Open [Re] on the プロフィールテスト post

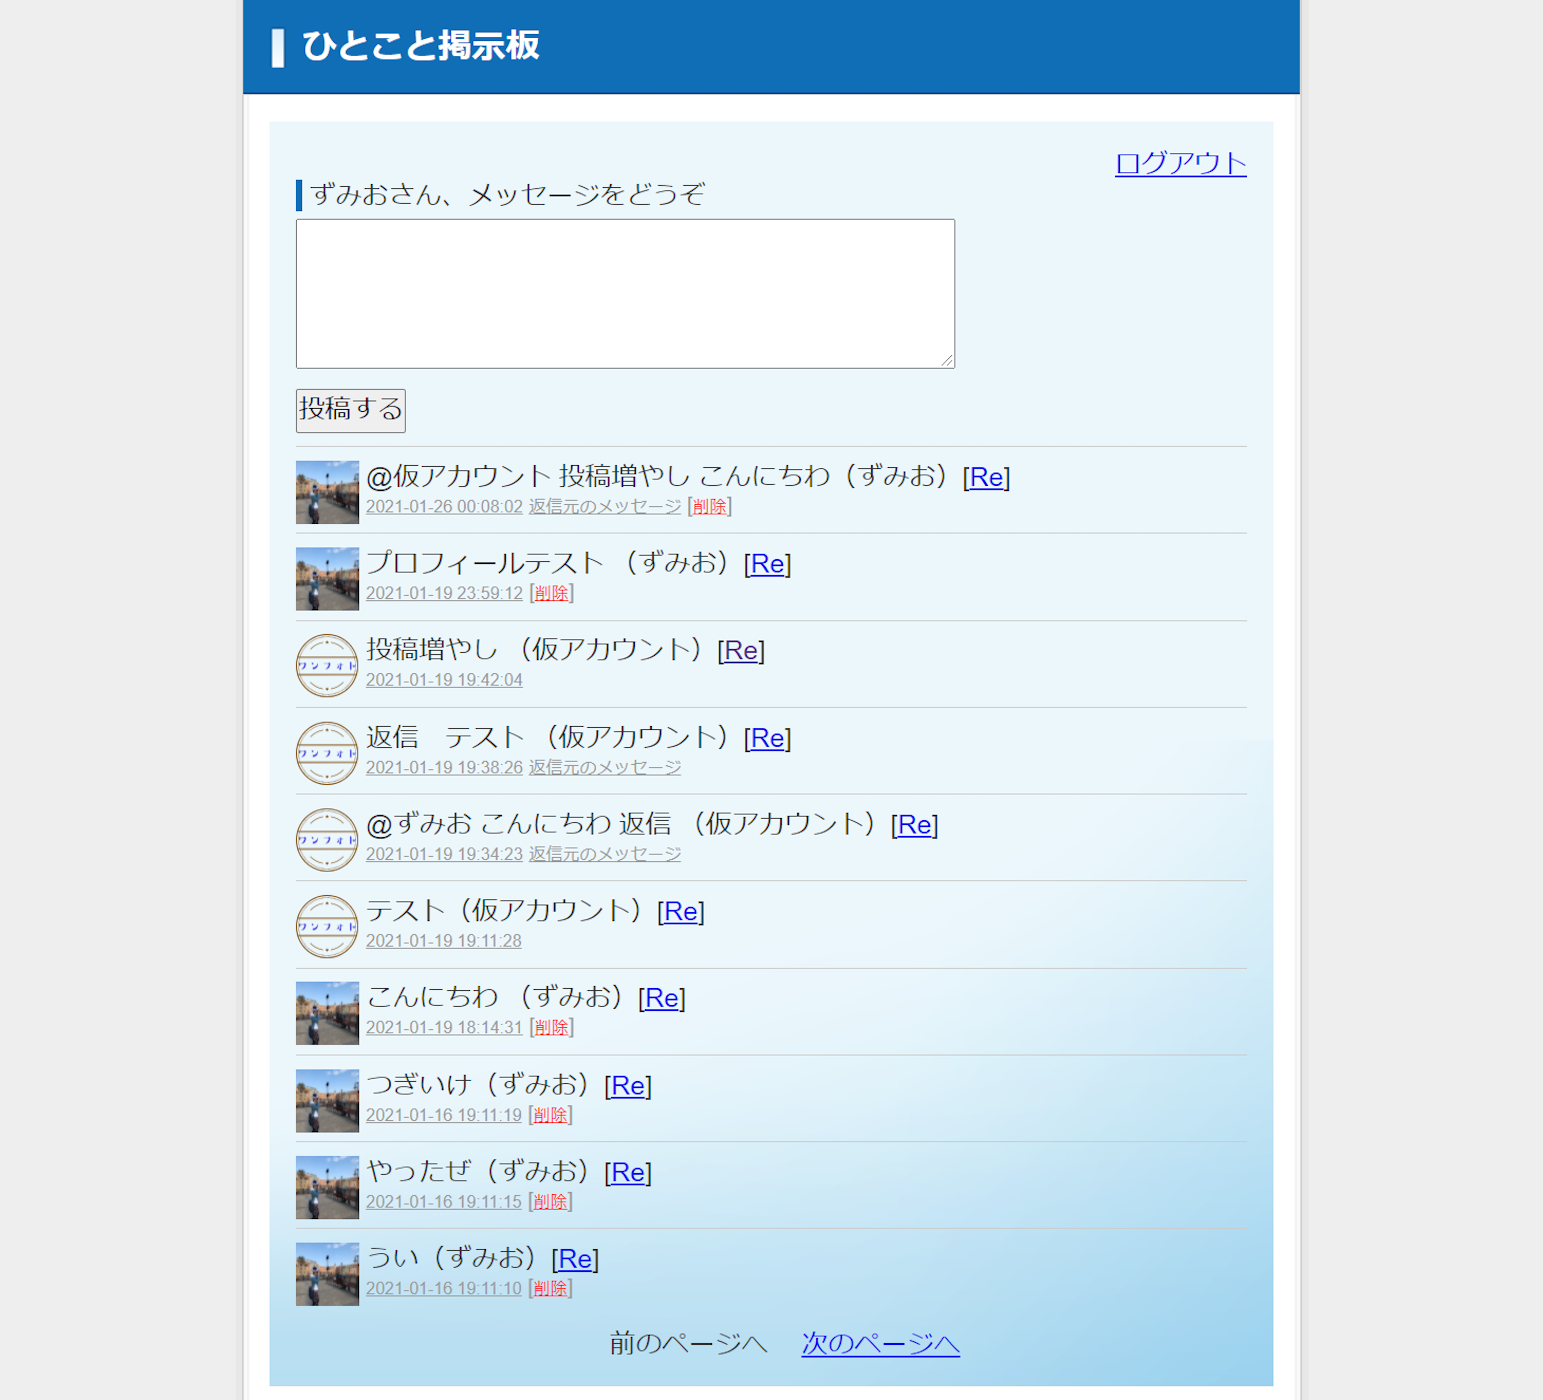[767, 564]
